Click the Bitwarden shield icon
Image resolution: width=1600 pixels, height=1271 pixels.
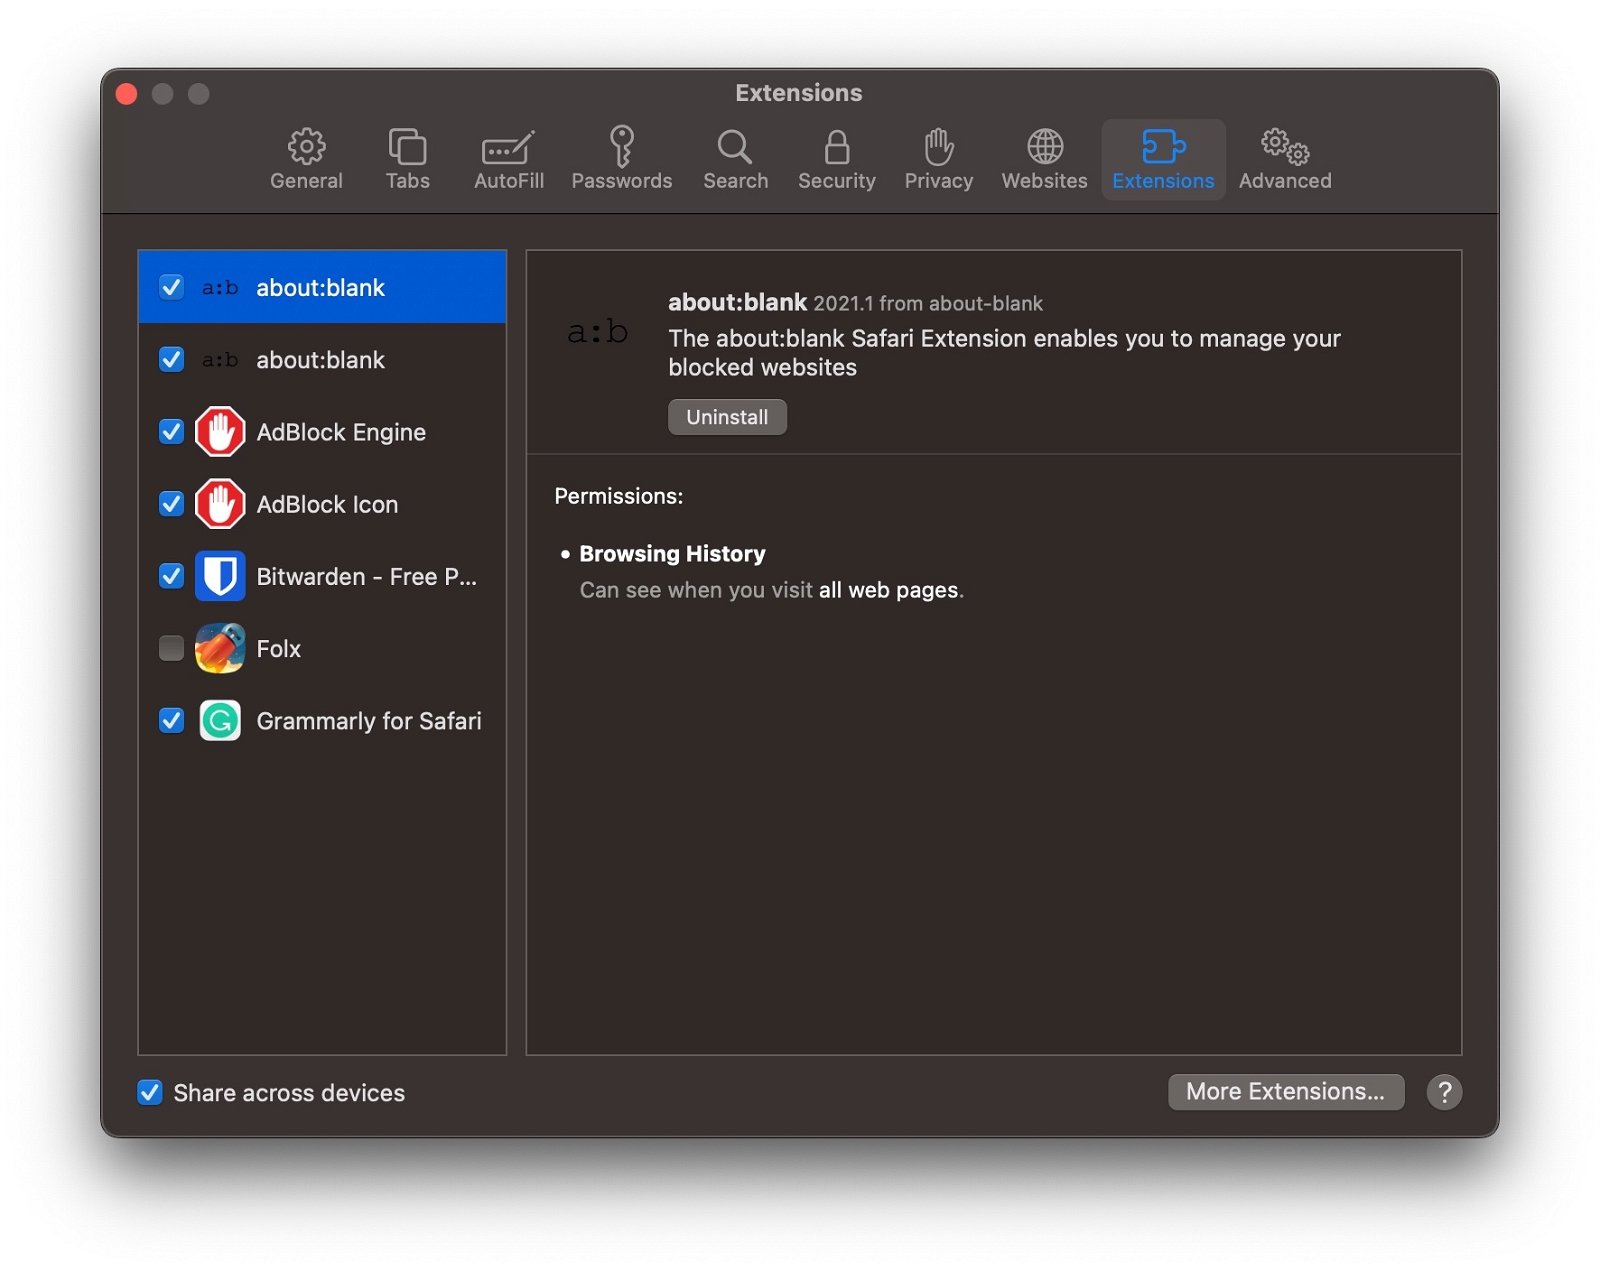(x=220, y=576)
